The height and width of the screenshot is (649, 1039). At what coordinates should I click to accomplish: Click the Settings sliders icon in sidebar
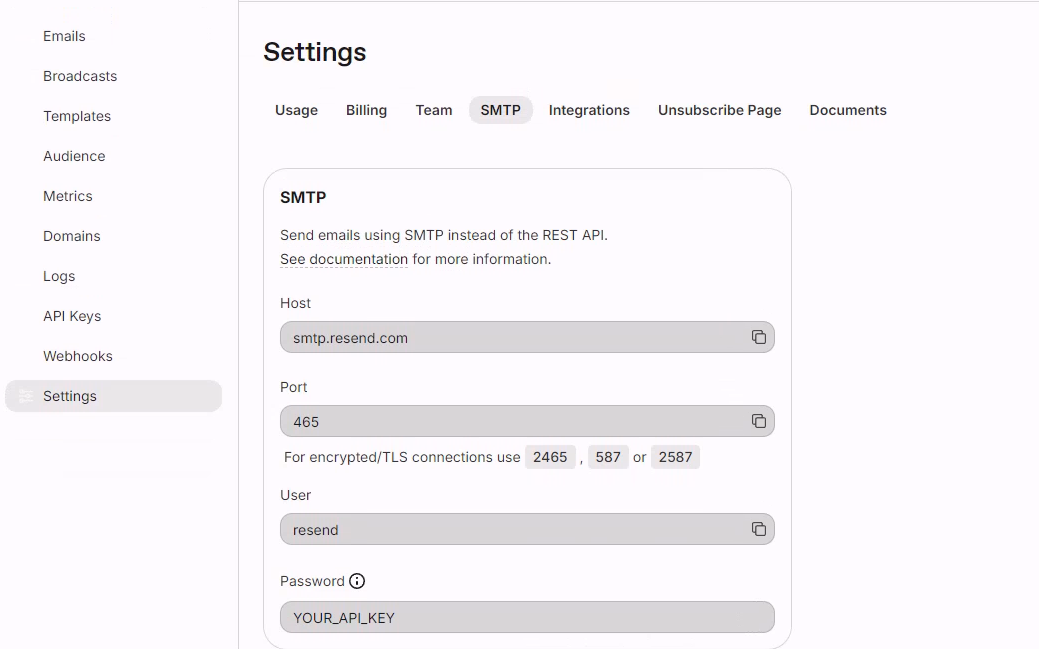25,396
